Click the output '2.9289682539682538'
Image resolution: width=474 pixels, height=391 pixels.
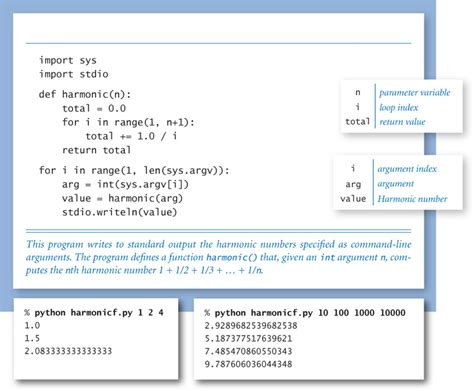[x=251, y=325]
